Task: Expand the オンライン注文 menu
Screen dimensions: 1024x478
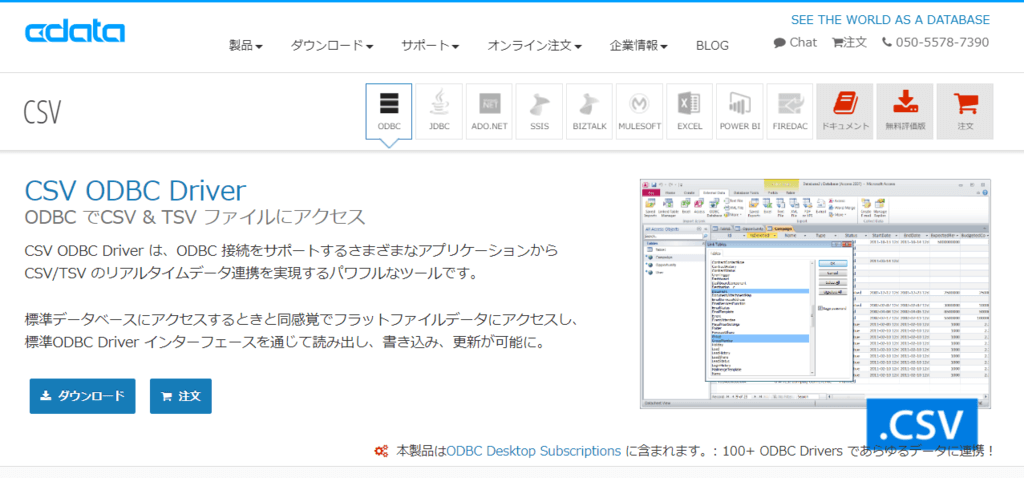Action: [x=535, y=46]
